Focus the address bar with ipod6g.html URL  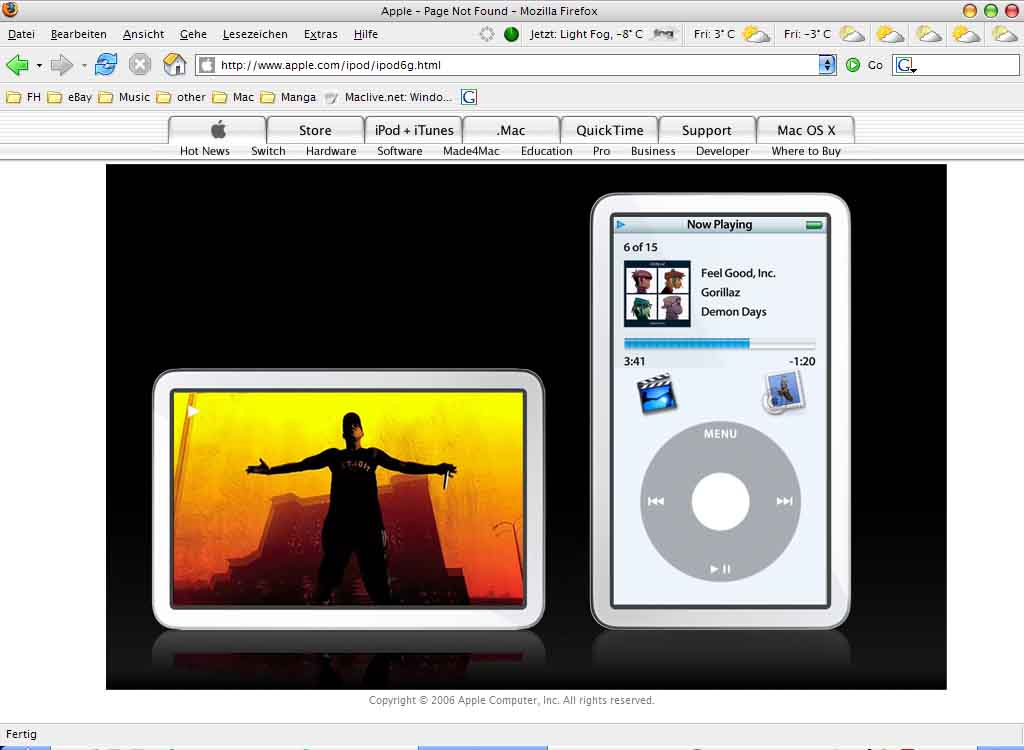516,65
